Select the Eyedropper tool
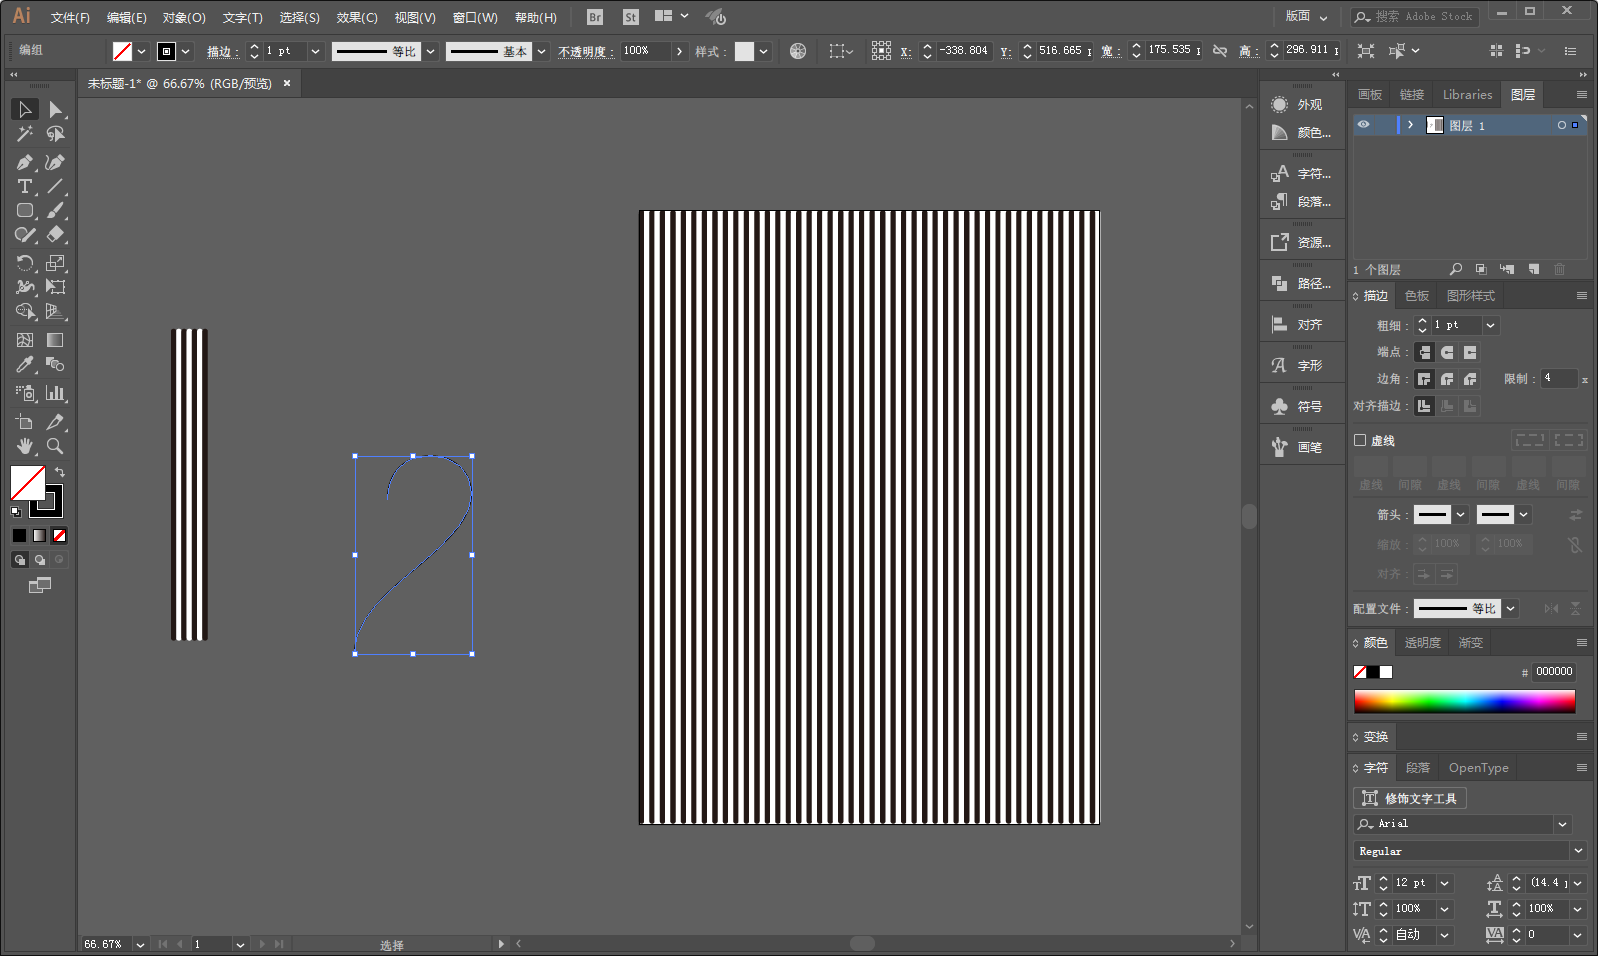 [25, 364]
